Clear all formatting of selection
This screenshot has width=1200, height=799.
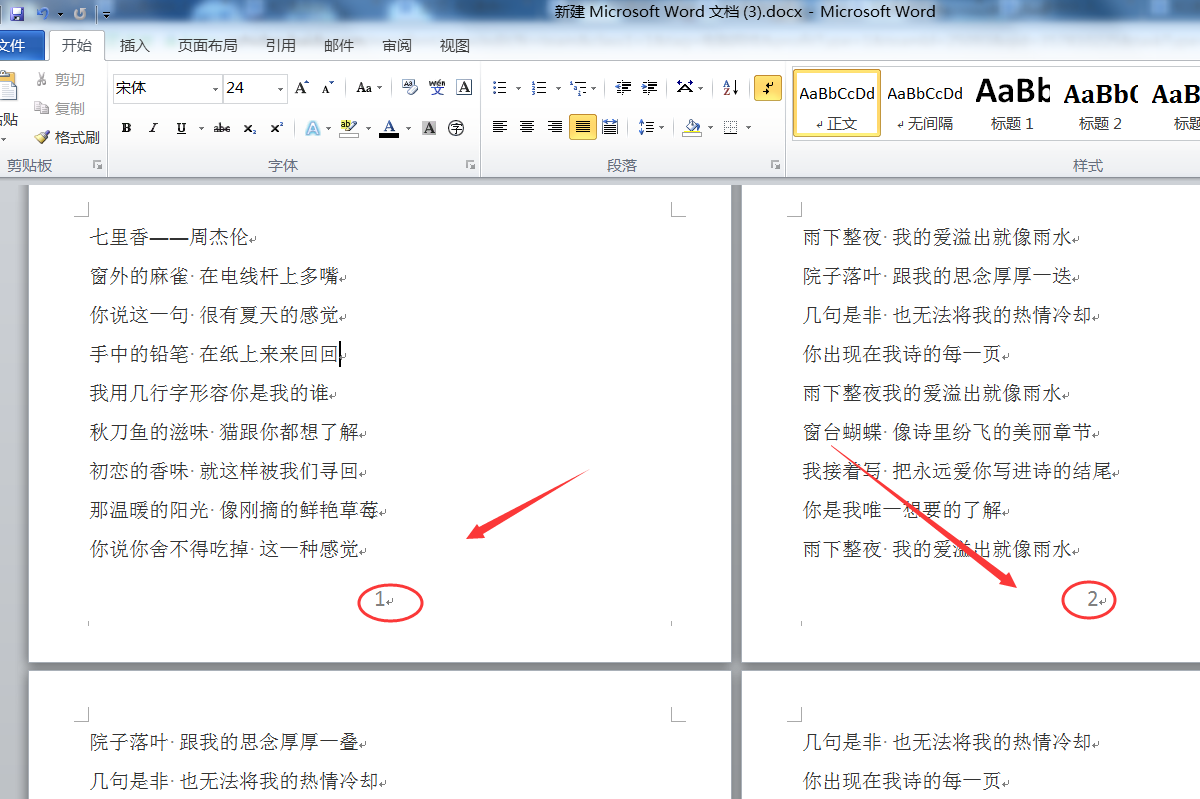(410, 88)
